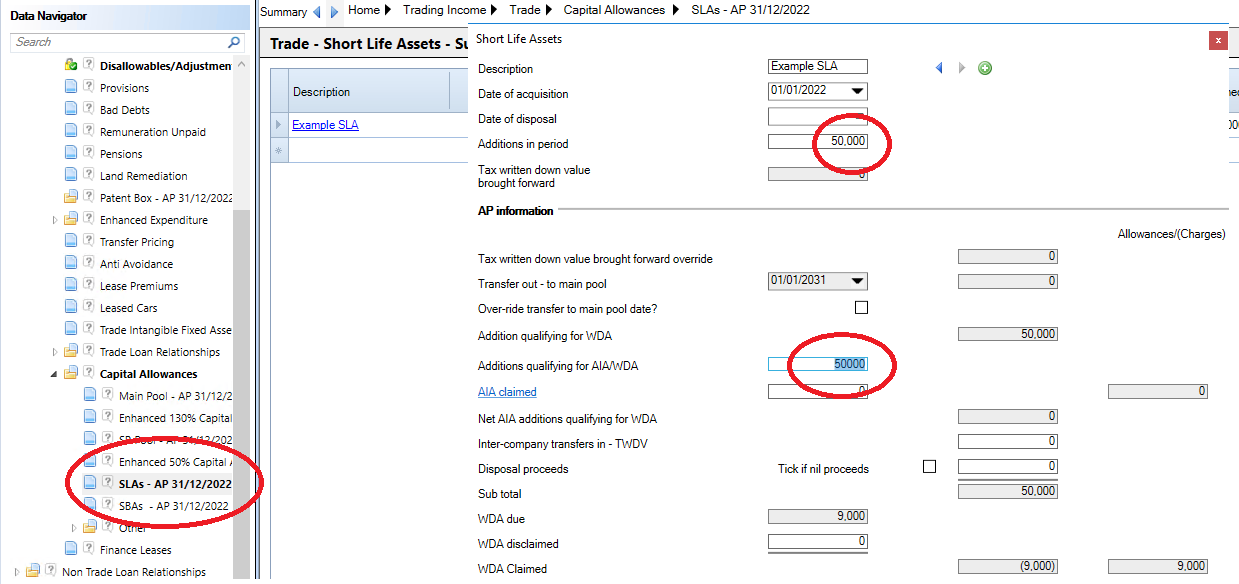Click the folder icon beside Patent Box
The image size is (1239, 584).
point(71,198)
